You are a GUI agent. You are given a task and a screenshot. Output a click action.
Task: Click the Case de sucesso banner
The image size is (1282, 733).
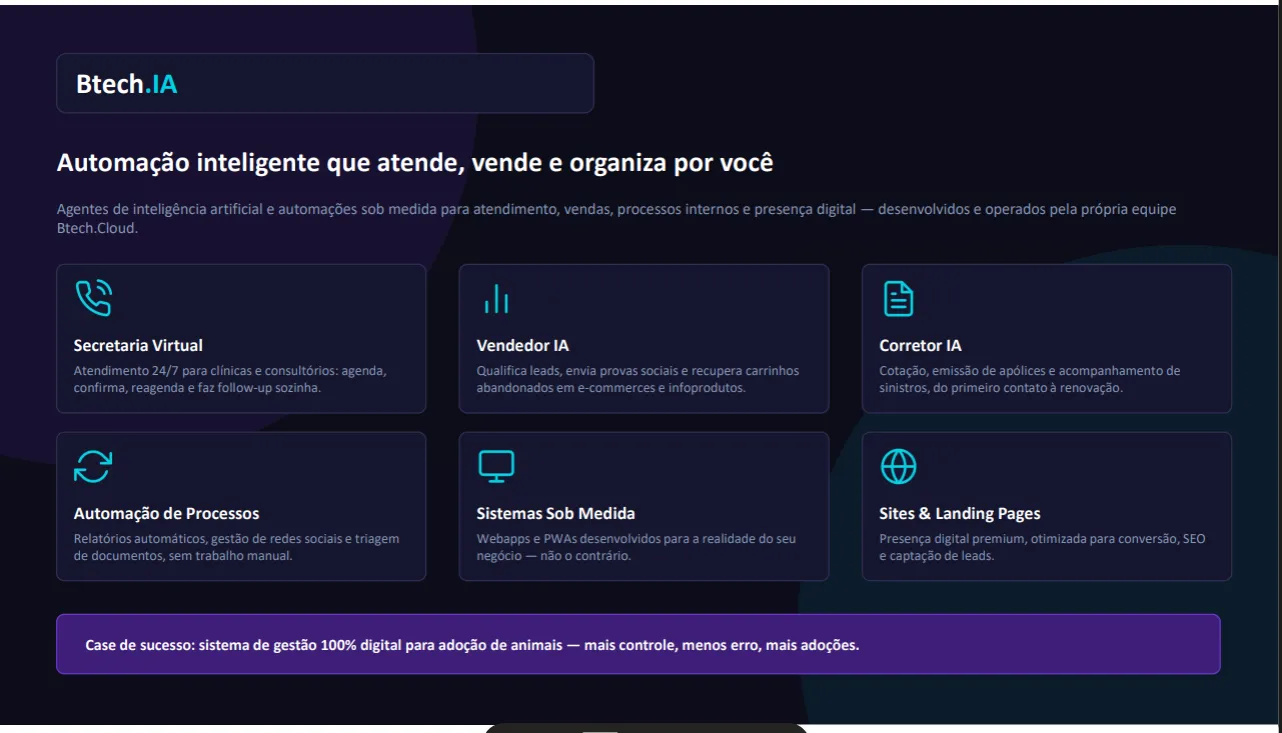pos(638,644)
